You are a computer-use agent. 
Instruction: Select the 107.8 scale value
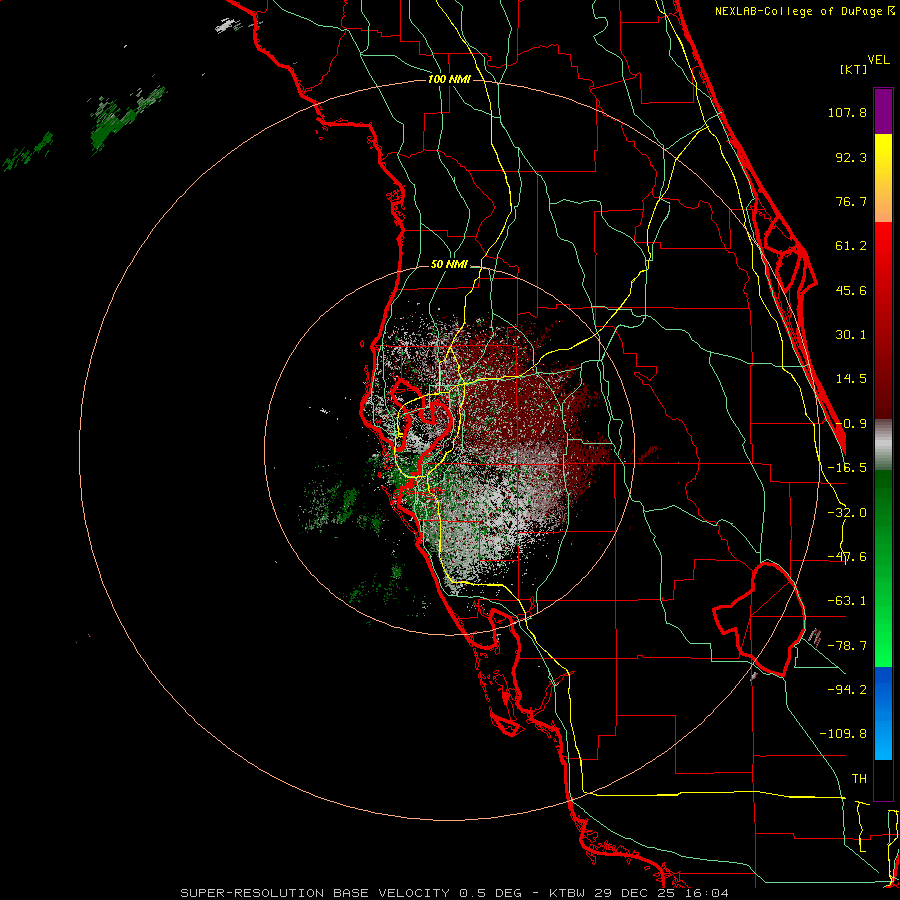tap(847, 112)
